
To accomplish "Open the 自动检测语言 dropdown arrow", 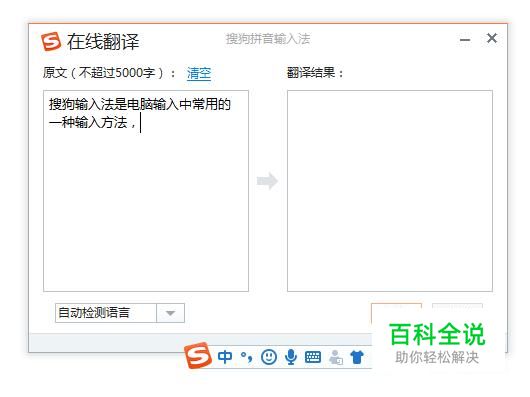I will pos(170,313).
